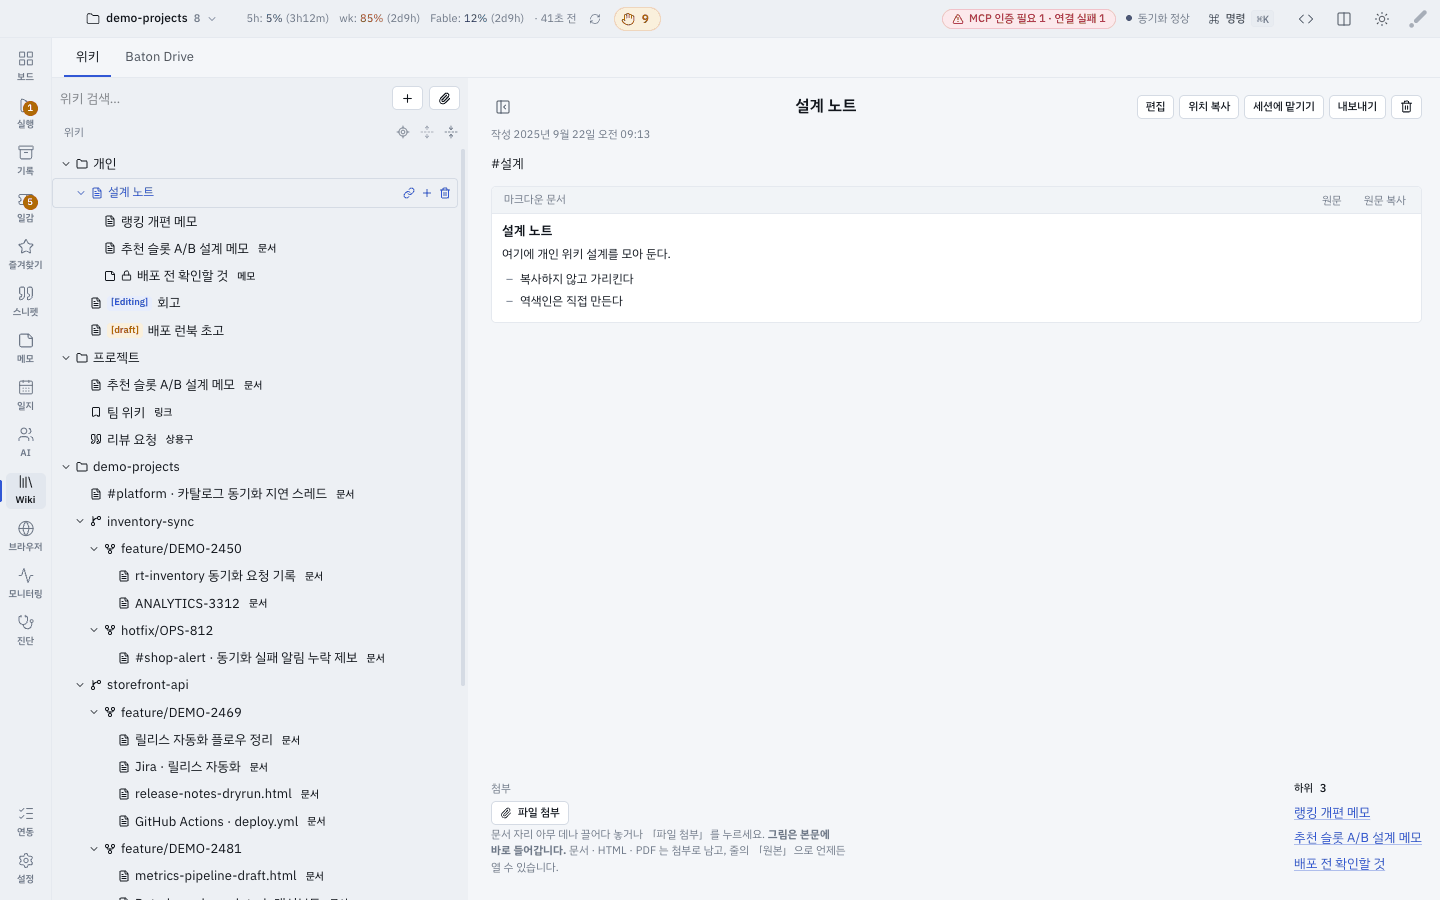1440x900 pixels.
Task: Click the 파일 첨부 button
Action: (530, 813)
